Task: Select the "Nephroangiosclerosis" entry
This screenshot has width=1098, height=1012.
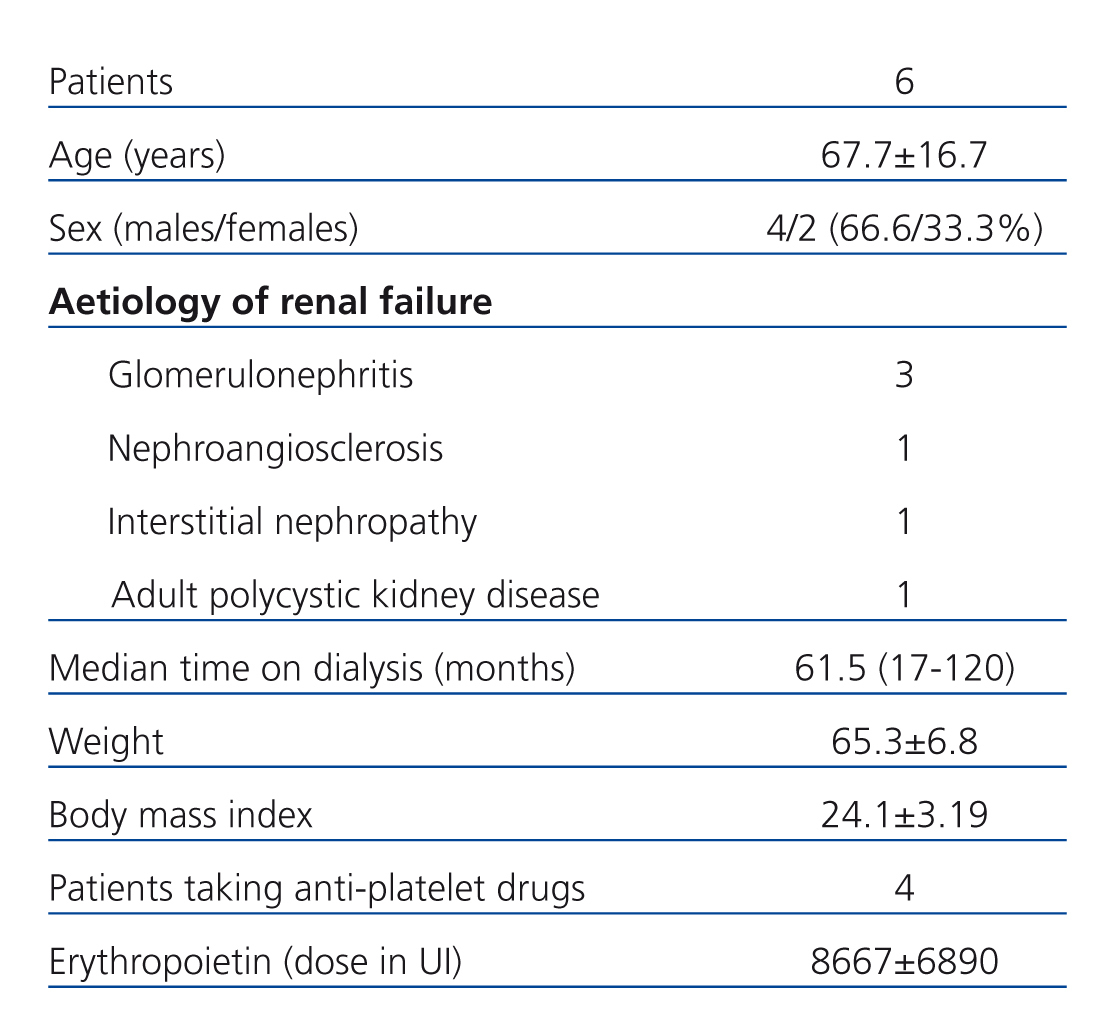Action: pos(275,448)
